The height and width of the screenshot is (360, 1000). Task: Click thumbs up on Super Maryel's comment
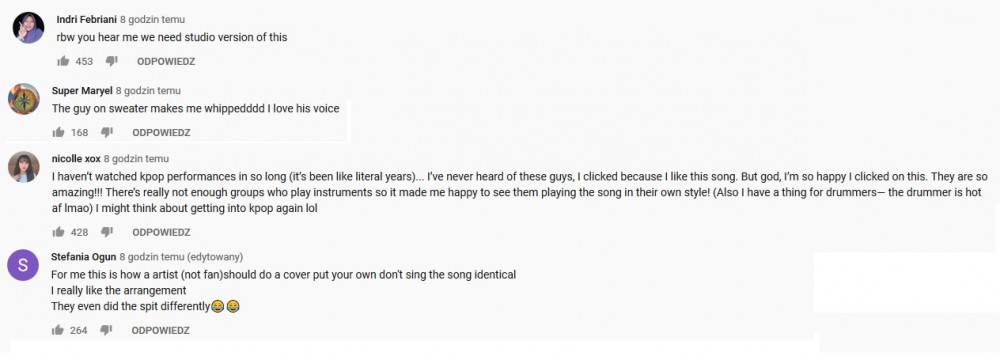pos(58,132)
